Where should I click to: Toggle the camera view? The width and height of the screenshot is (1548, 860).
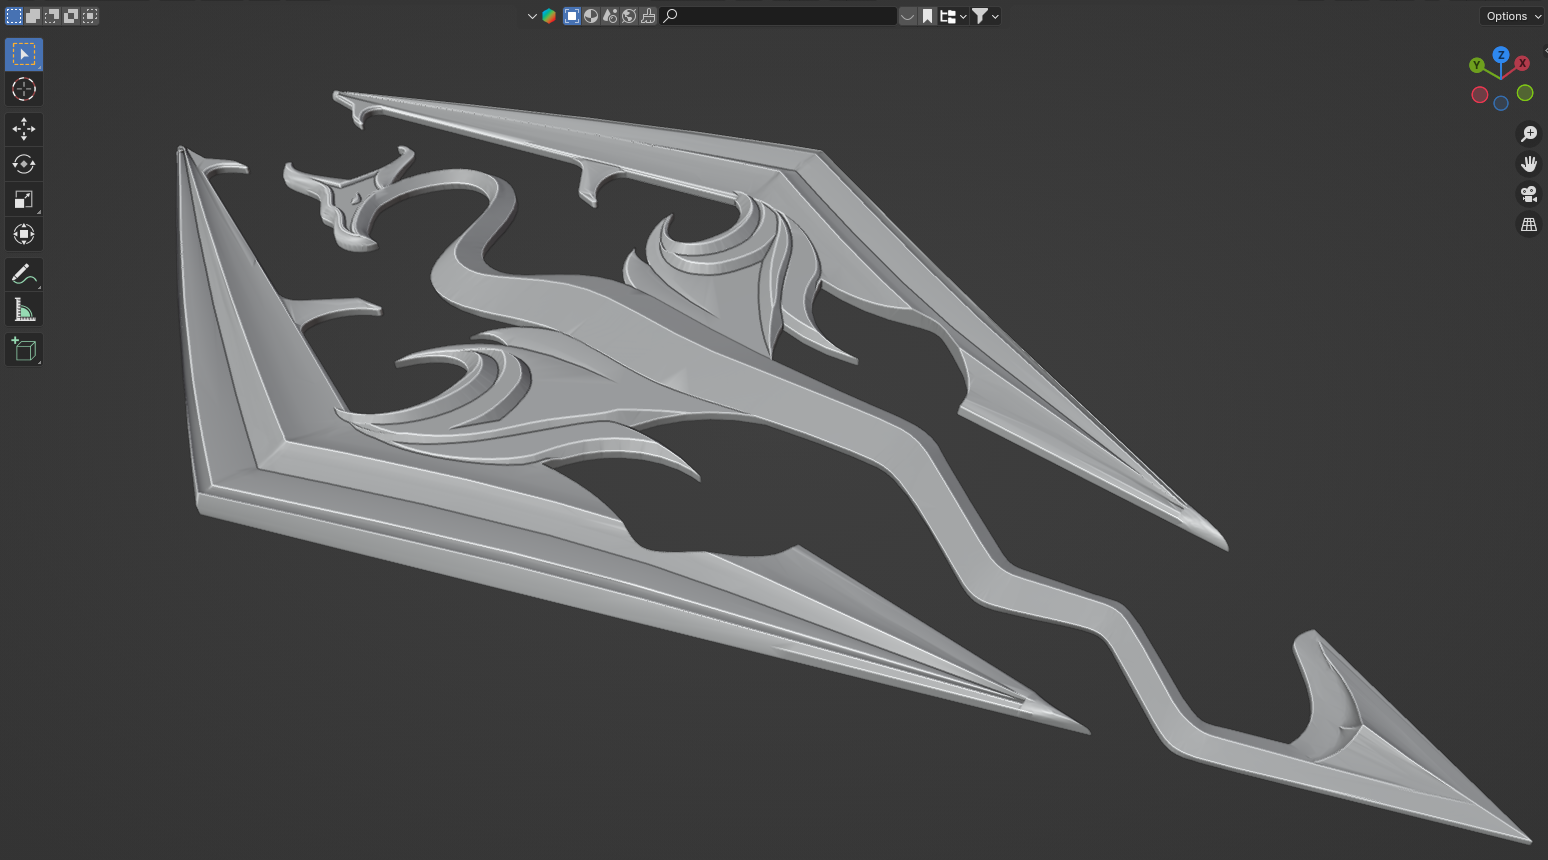point(1528,194)
